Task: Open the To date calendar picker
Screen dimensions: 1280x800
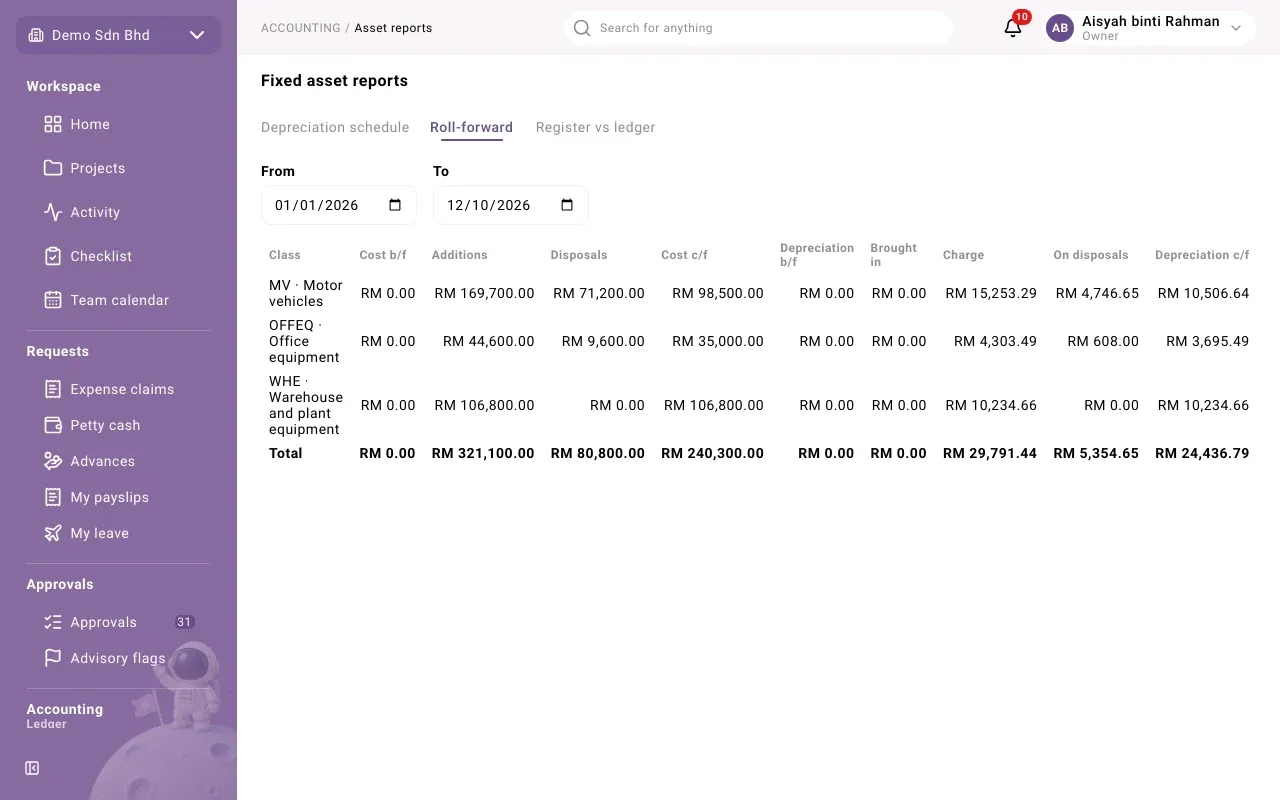Action: pyautogui.click(x=567, y=205)
